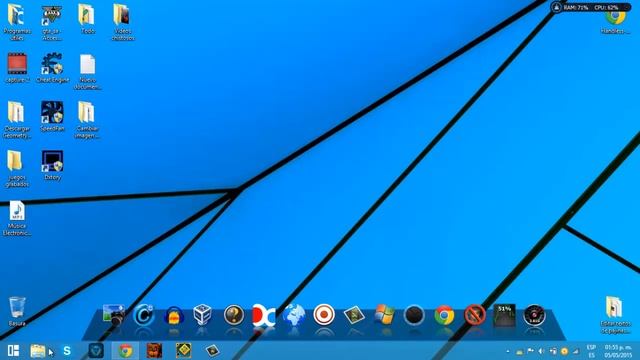Screen dimensions: 640x360
Task: Click the RAM and CPU monitor widget
Action: pos(590,7)
